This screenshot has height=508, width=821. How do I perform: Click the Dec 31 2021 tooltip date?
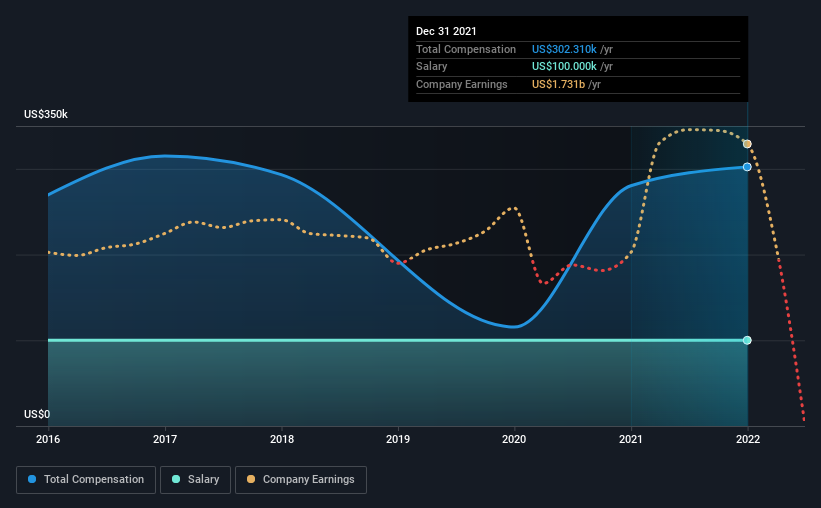coord(446,31)
